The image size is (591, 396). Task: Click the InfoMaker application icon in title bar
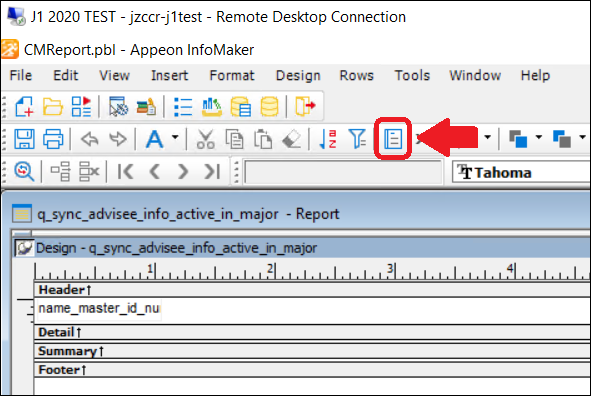(x=10, y=49)
